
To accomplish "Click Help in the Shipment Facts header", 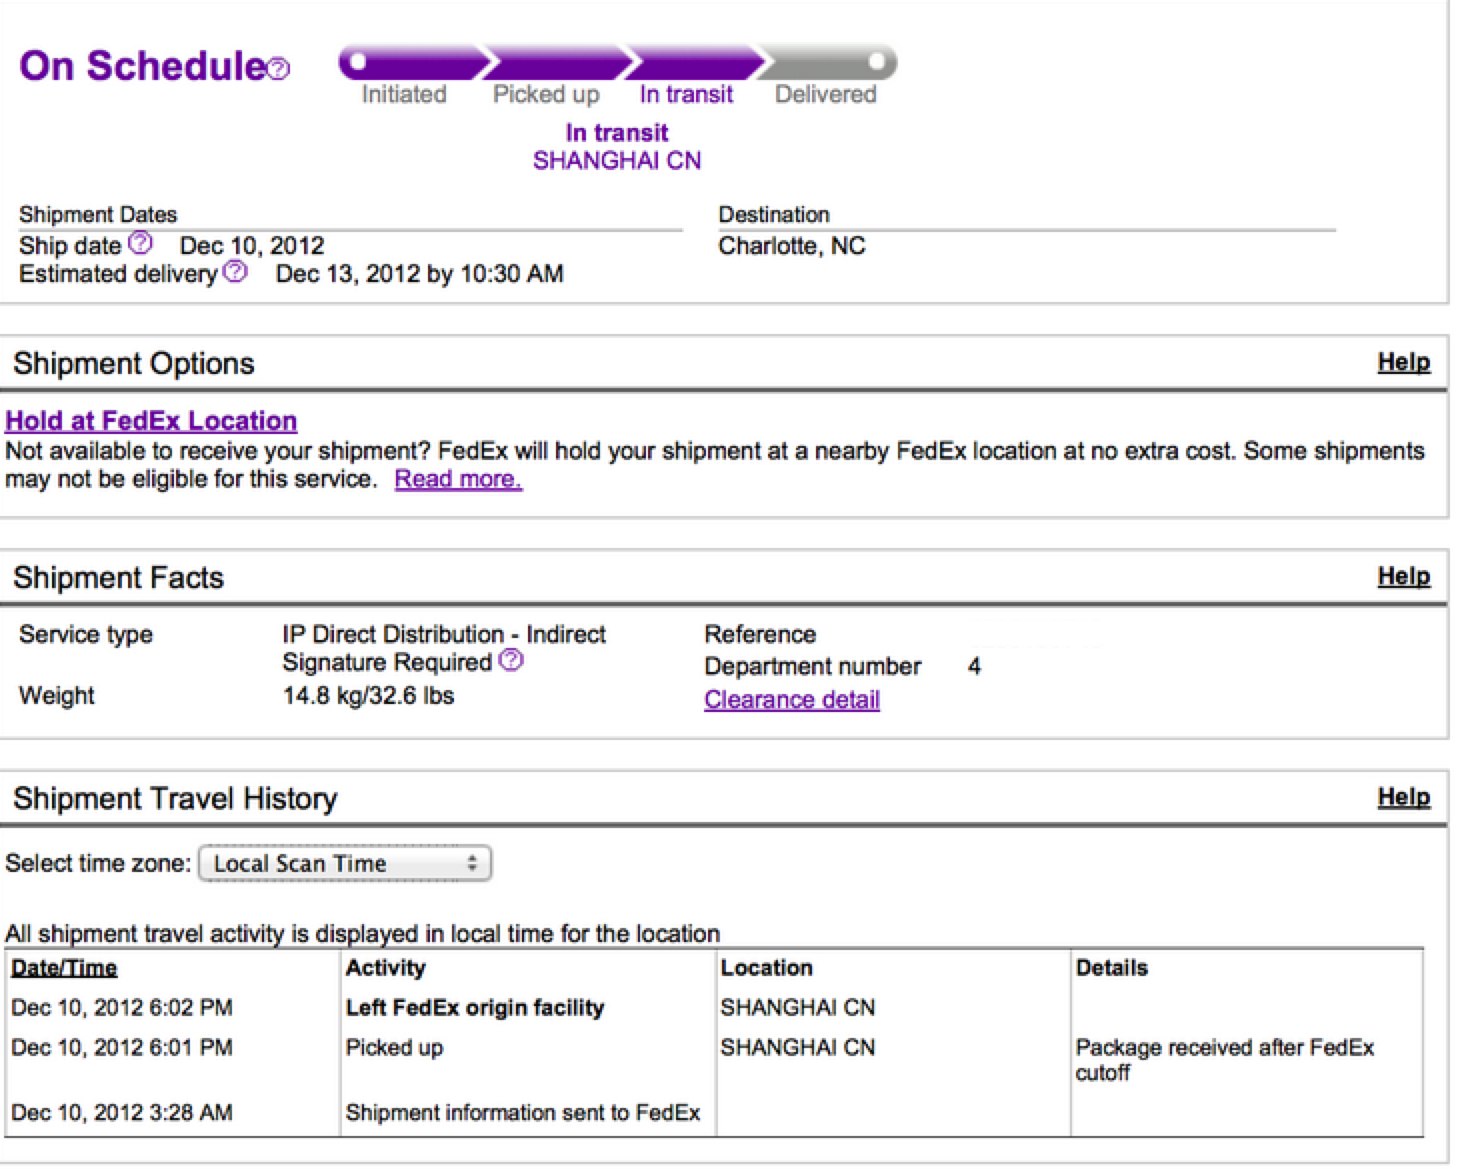I will tap(1403, 576).
